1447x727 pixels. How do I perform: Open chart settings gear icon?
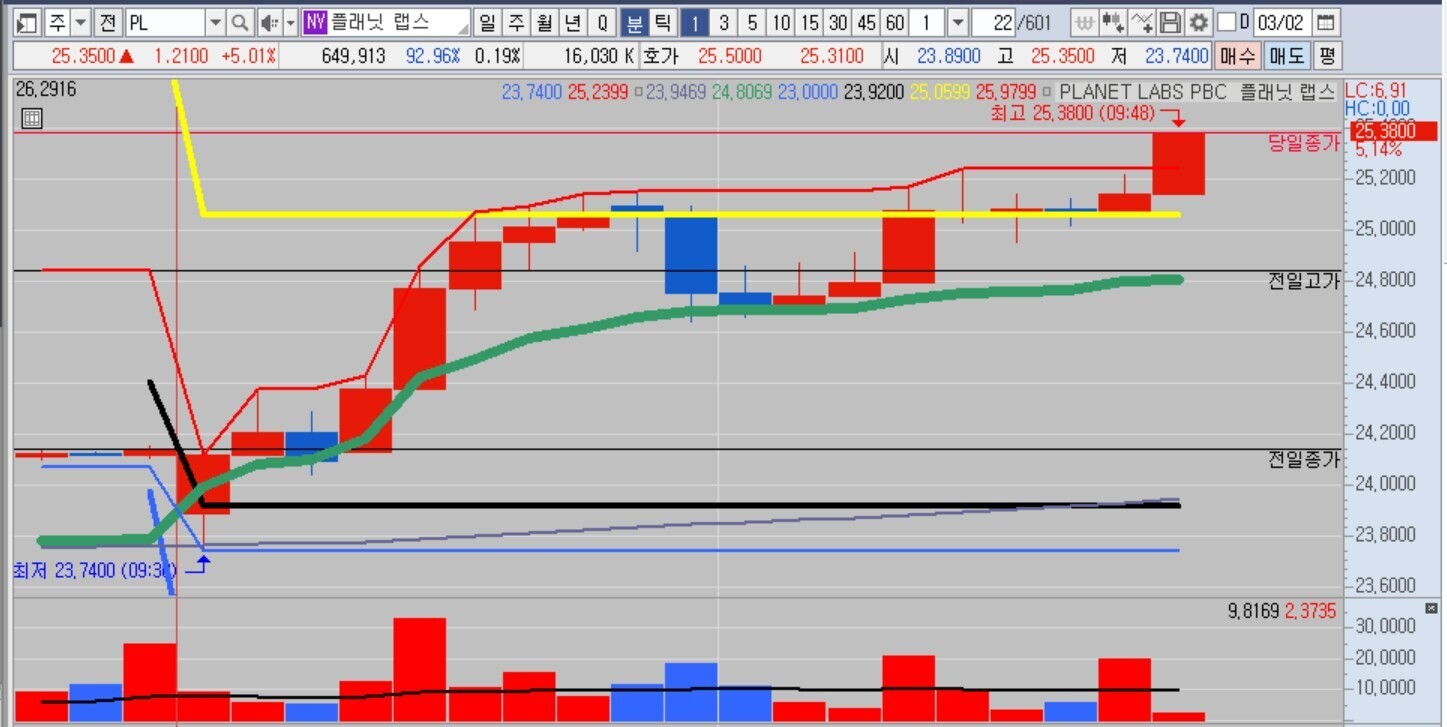coord(1199,22)
